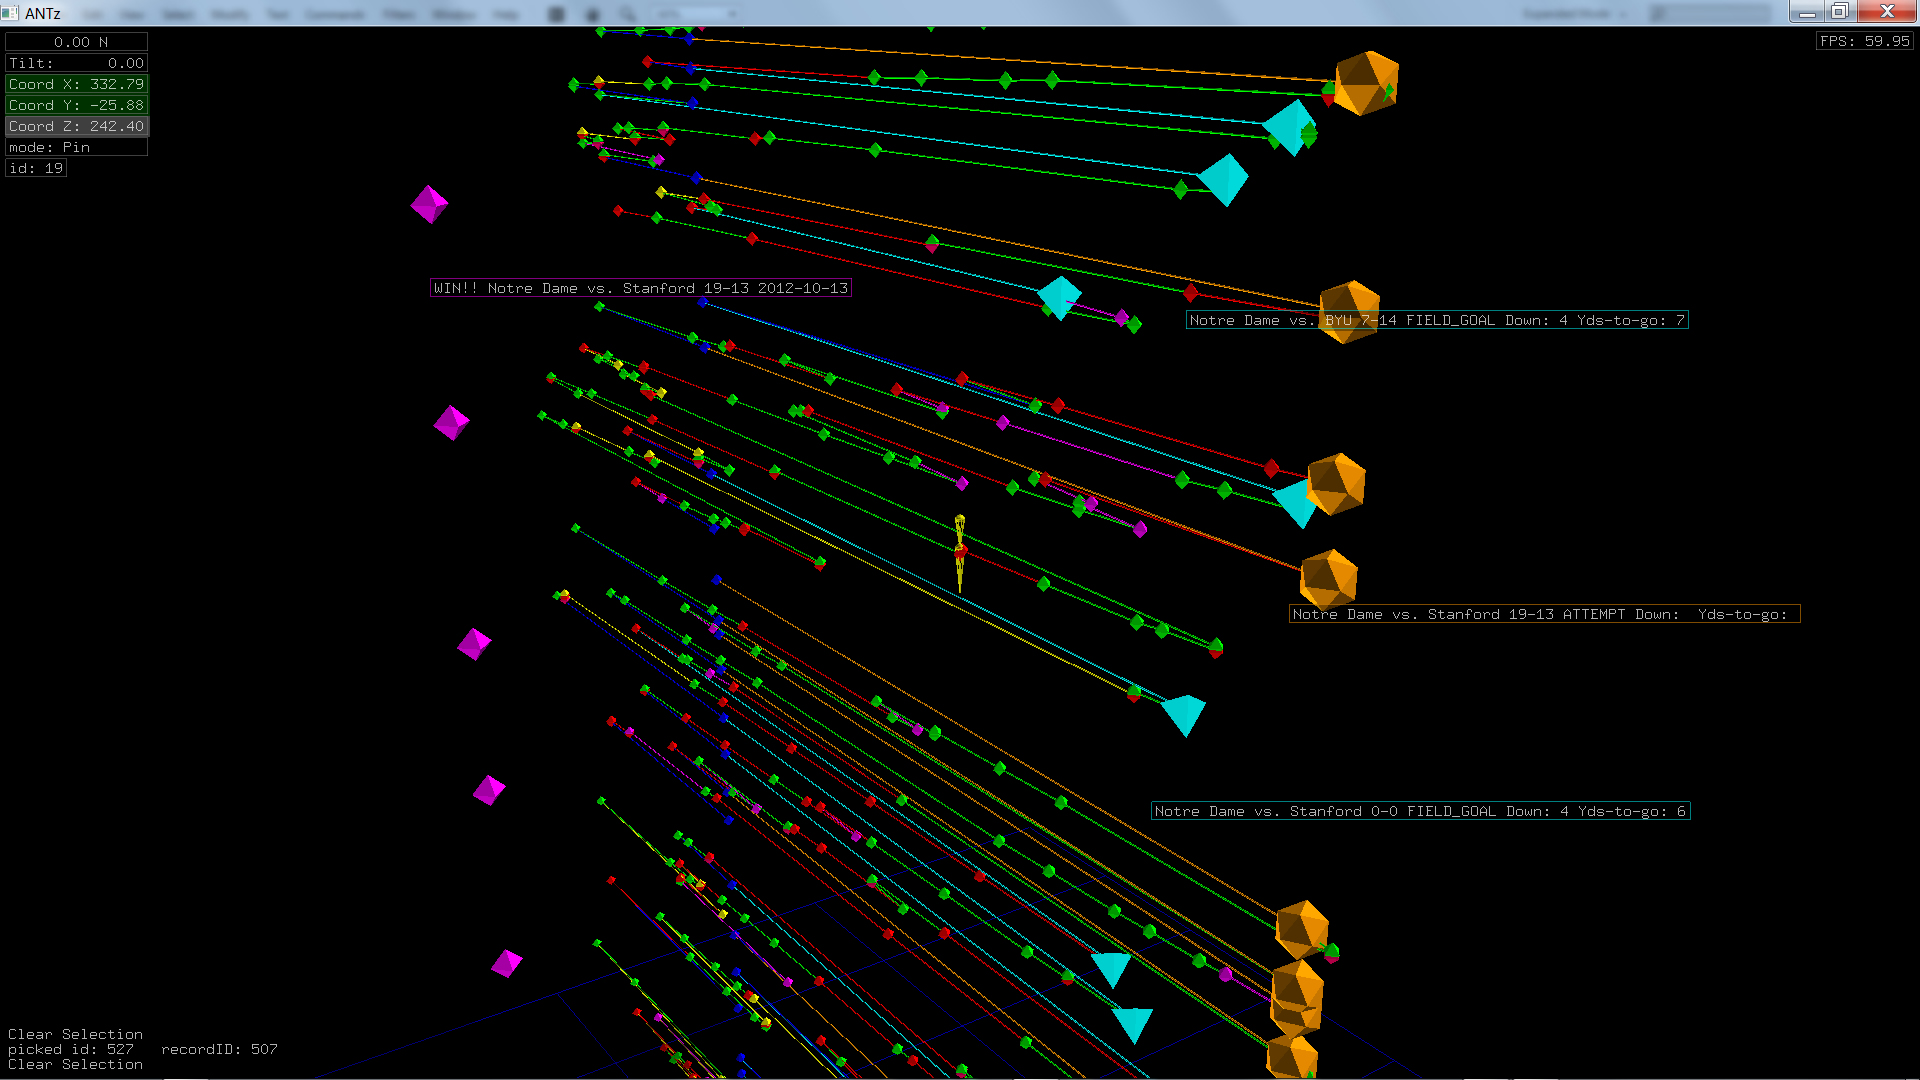Click the id: 19 field

36,168
